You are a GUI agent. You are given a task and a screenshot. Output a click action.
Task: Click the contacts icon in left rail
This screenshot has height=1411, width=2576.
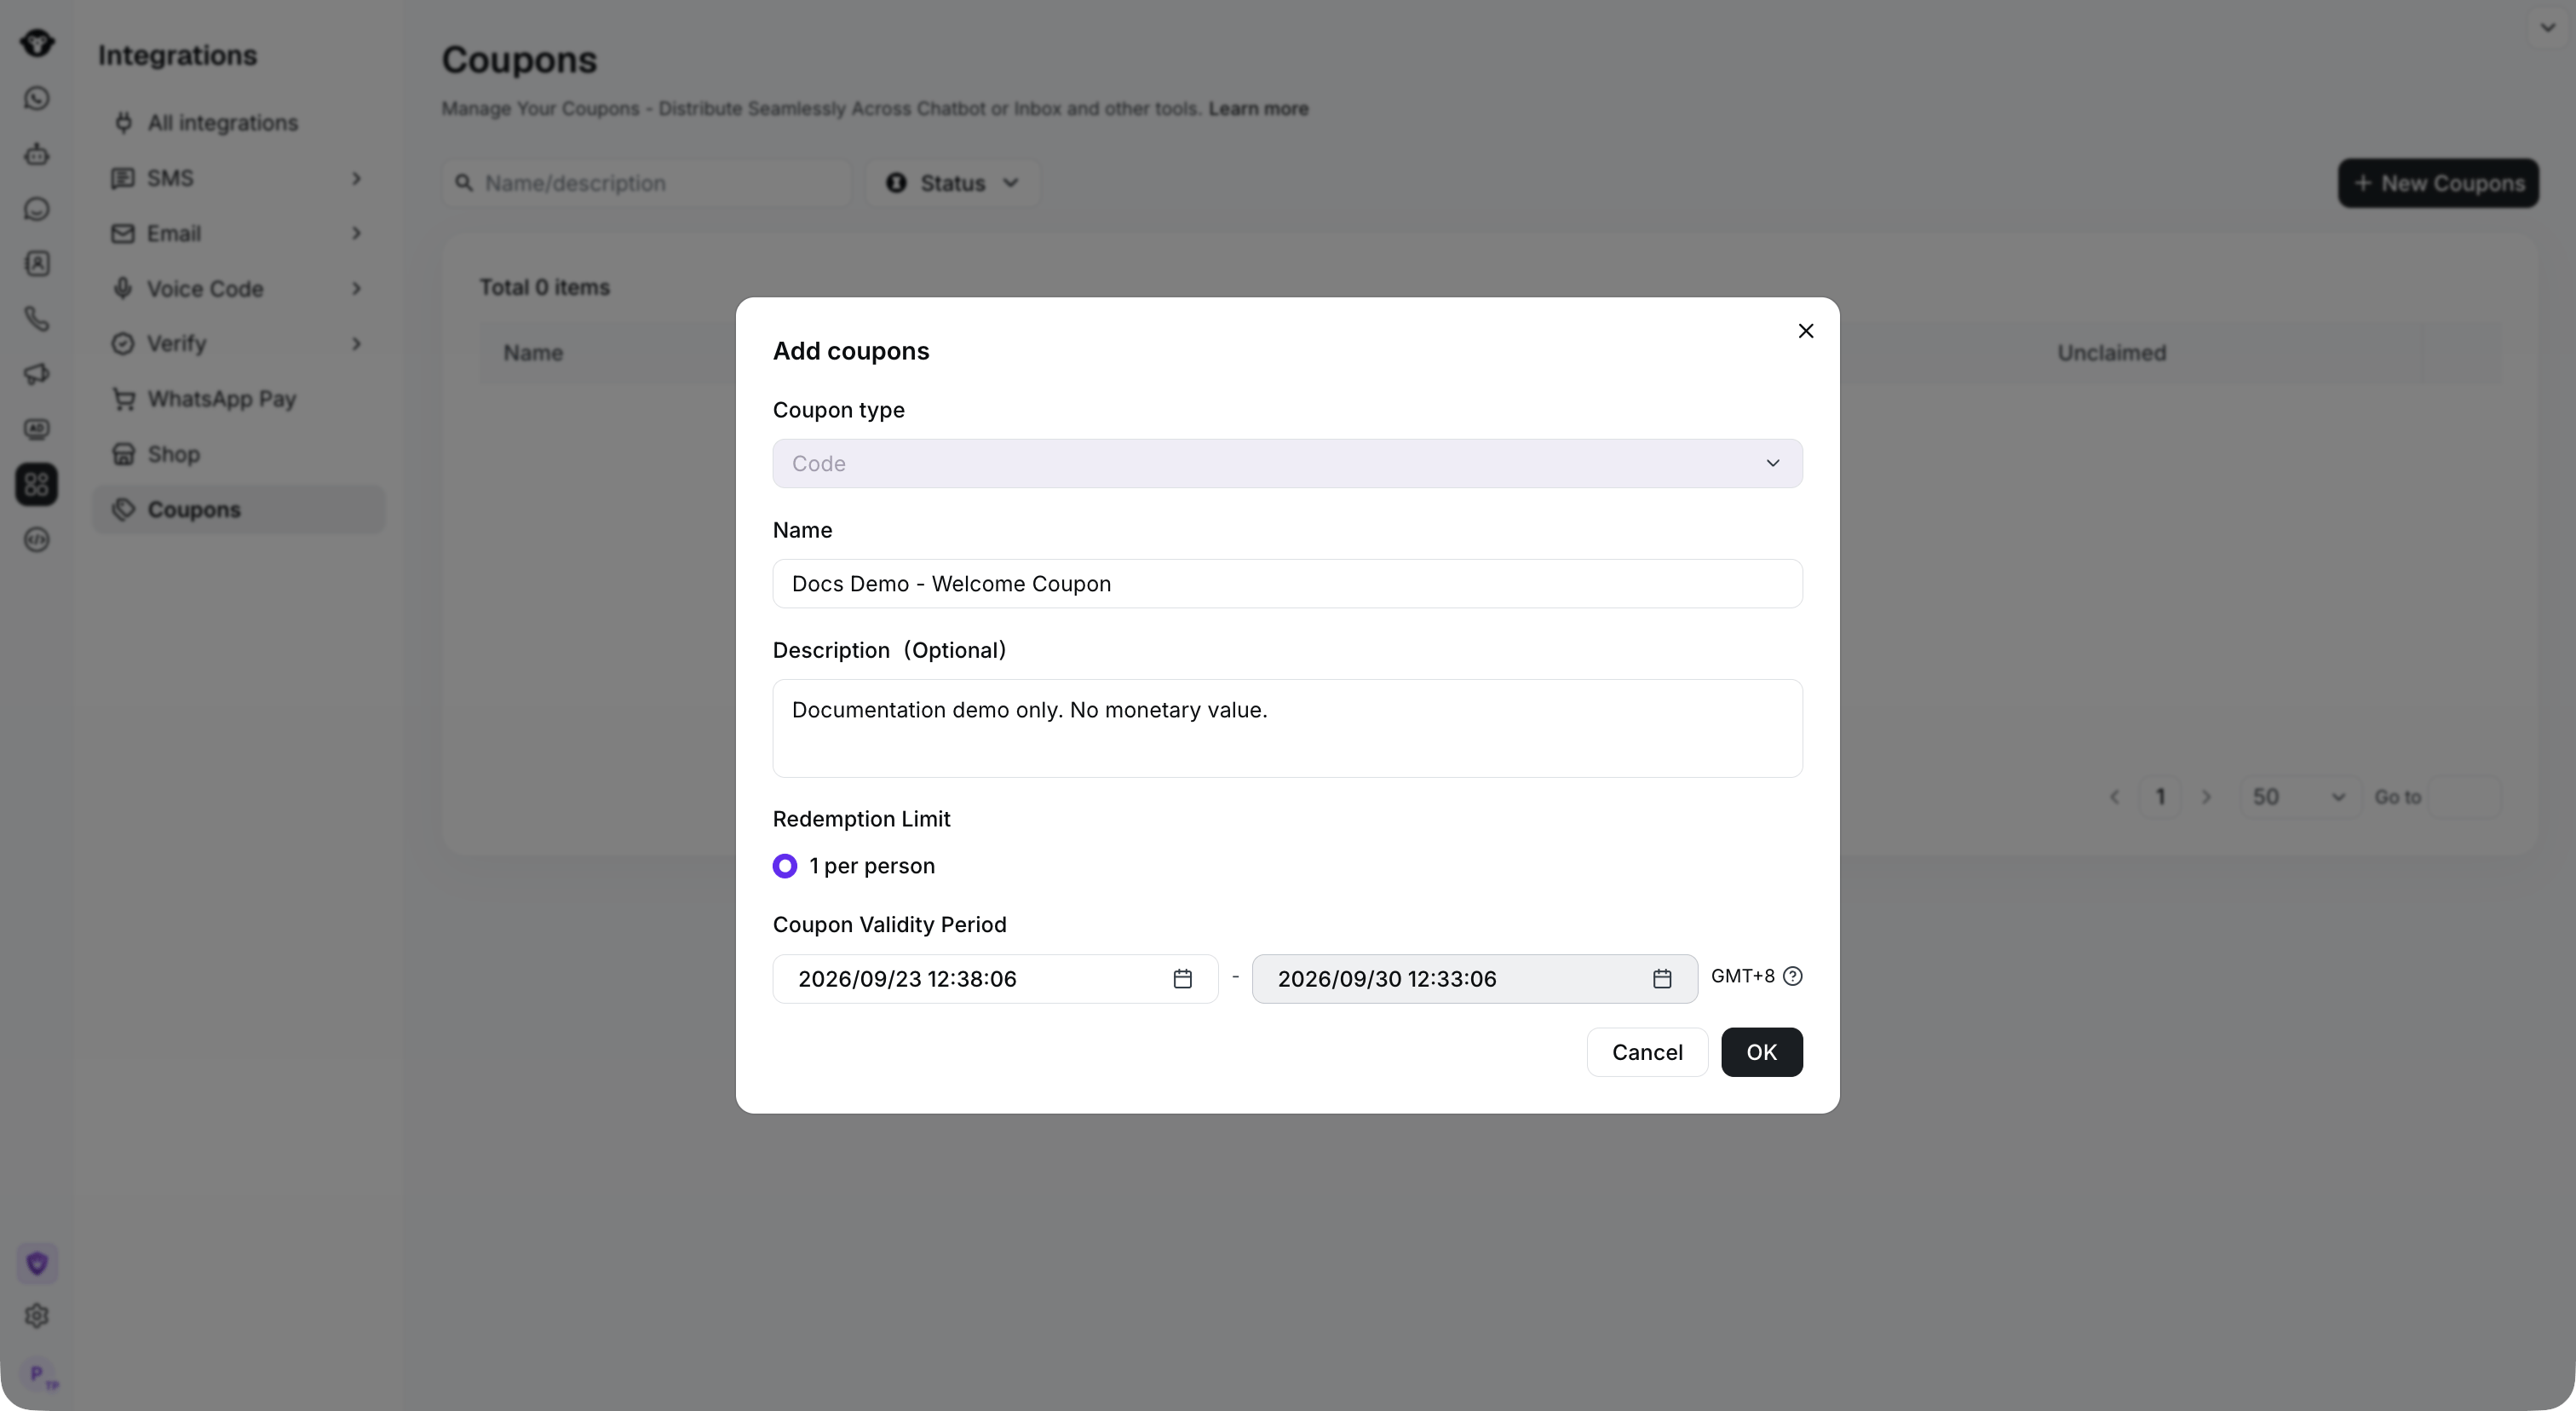point(37,264)
